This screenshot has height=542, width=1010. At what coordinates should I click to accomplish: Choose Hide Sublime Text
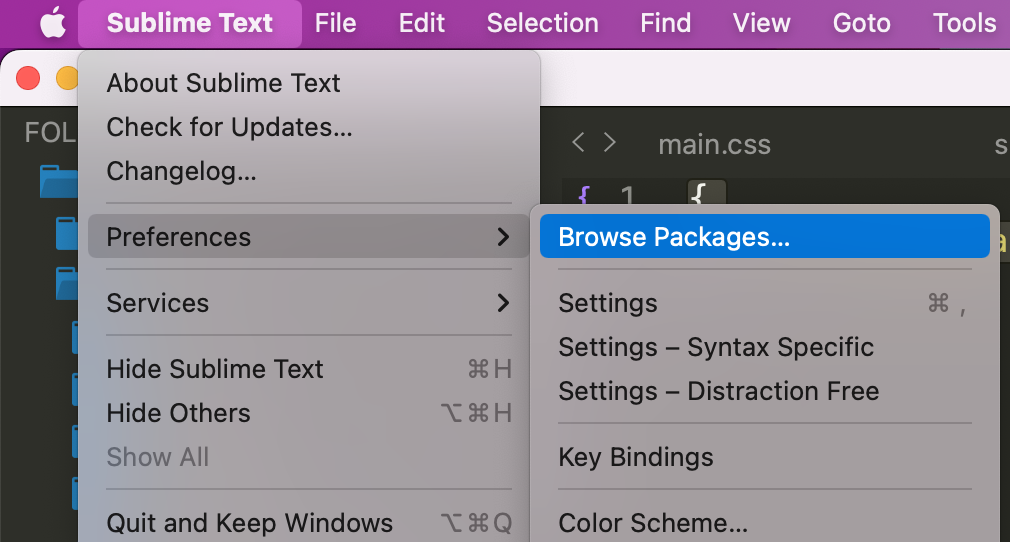pos(215,369)
